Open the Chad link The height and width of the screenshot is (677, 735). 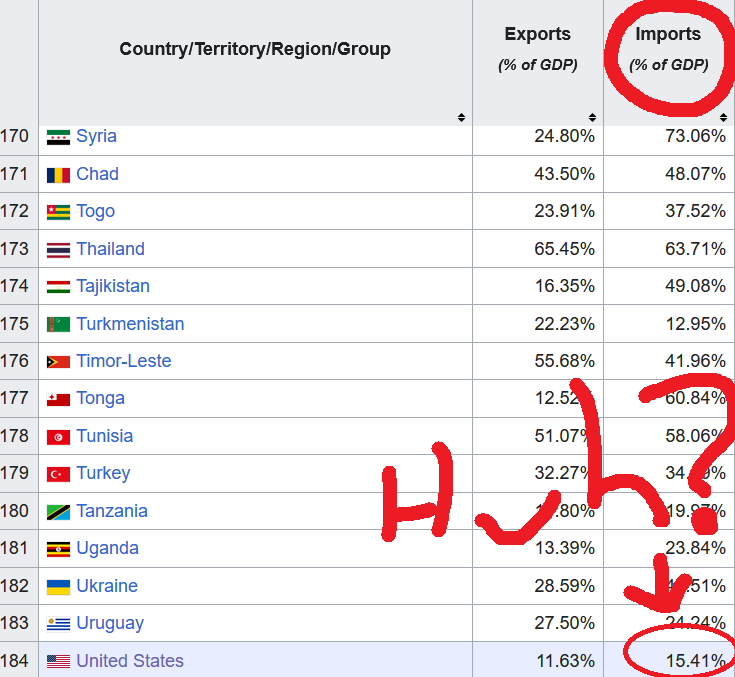pyautogui.click(x=98, y=174)
